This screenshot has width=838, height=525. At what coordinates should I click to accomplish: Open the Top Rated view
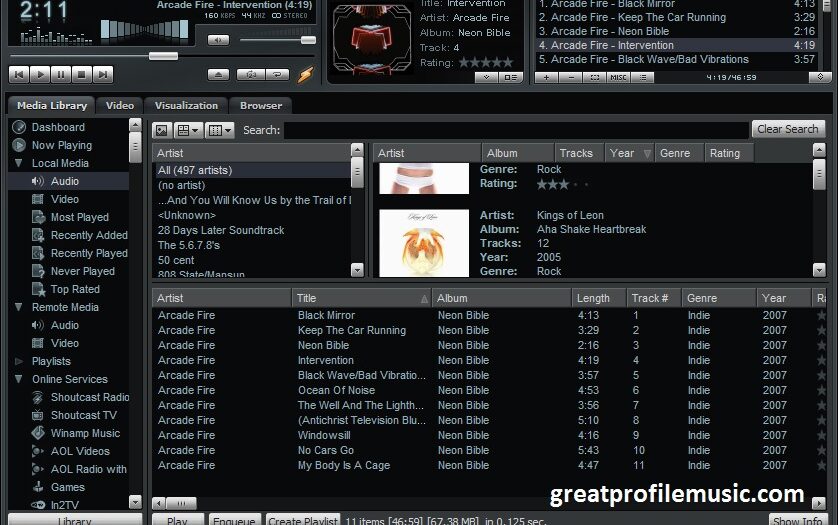[75, 289]
